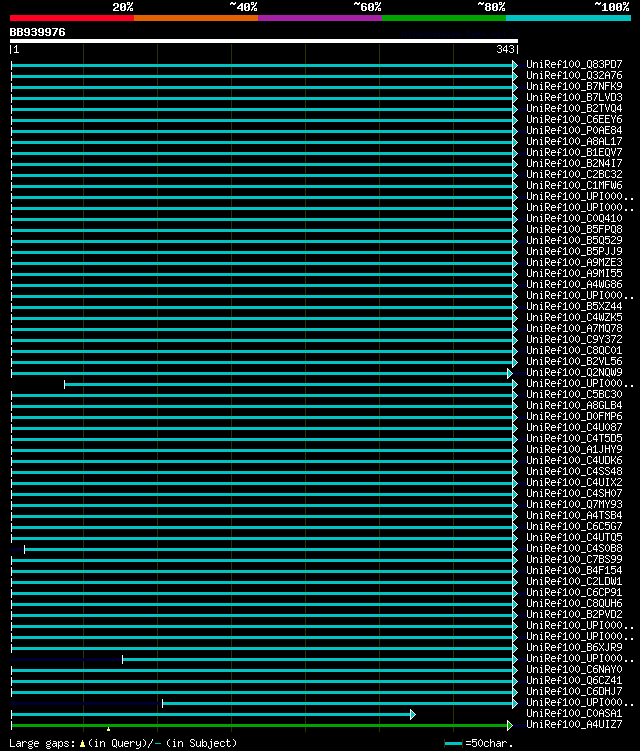The height and width of the screenshot is (751, 640).
Task: Select the UniRef100_A8AL17 label
Action: click(574, 141)
